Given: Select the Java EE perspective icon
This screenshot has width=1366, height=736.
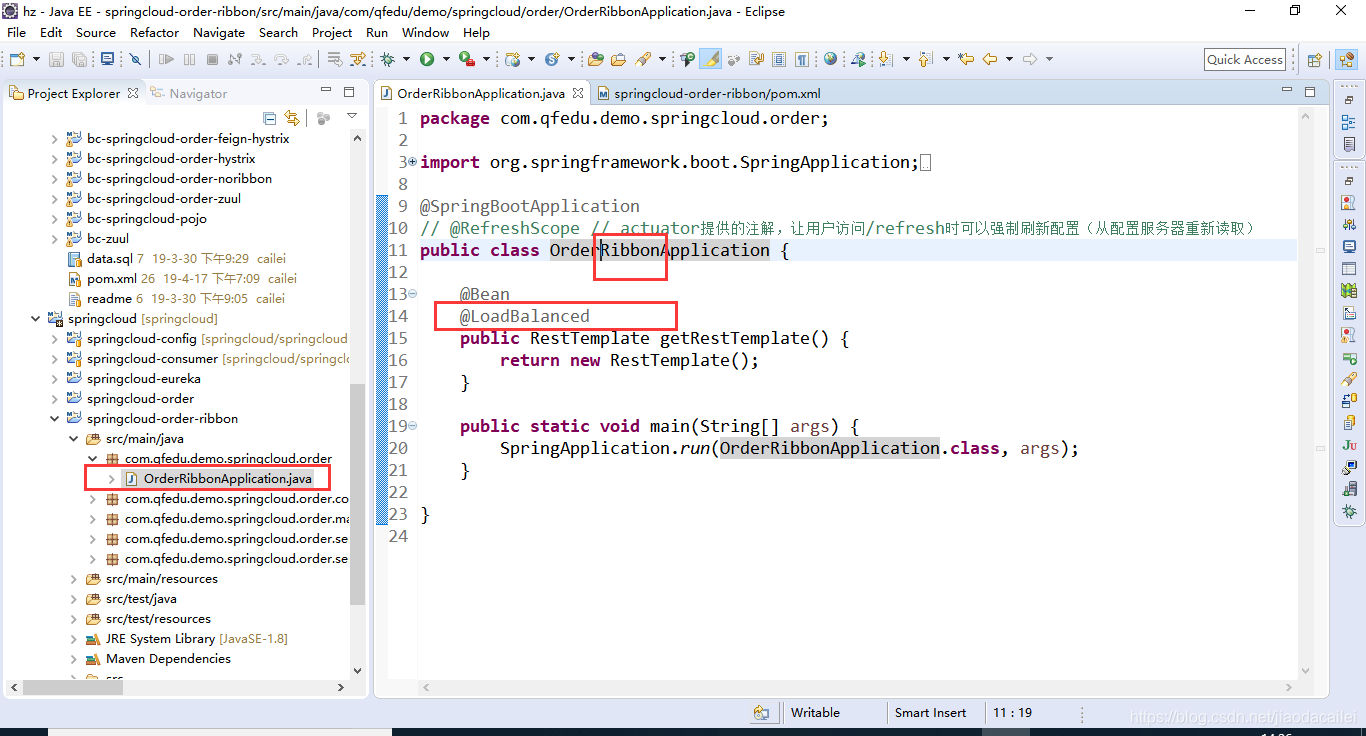Looking at the screenshot, I should (1346, 59).
